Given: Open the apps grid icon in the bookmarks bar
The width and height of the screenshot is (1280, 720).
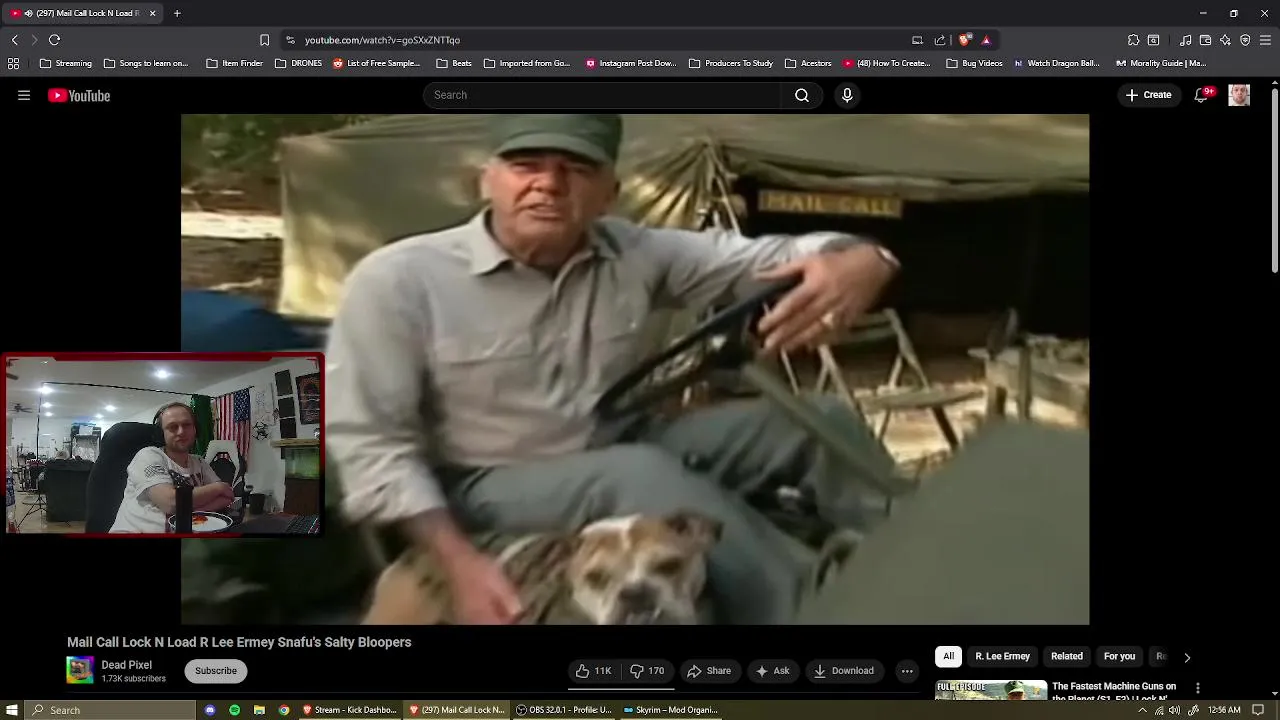Looking at the screenshot, I should [x=13, y=63].
